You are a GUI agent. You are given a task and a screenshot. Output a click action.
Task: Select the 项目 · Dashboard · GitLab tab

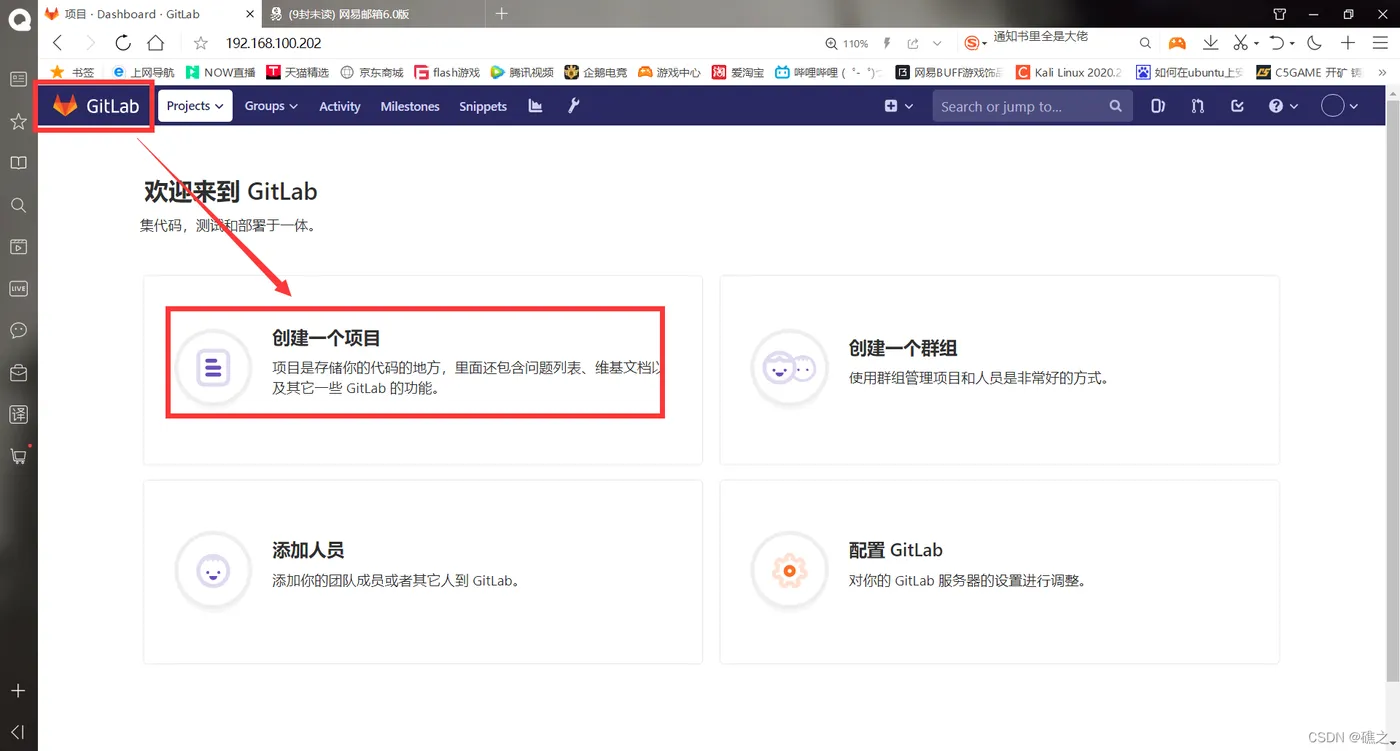coord(150,14)
